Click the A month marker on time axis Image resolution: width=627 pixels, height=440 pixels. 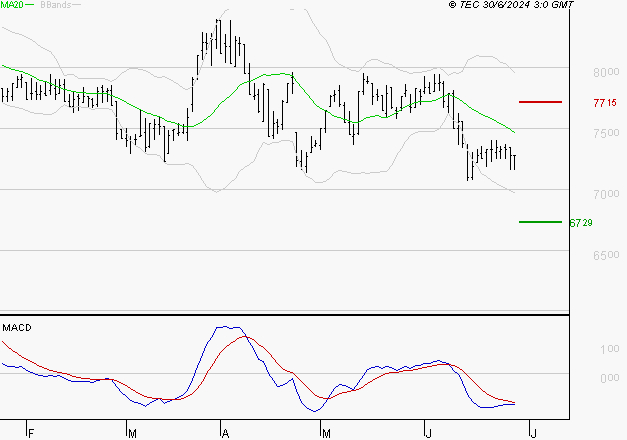[x=226, y=433]
